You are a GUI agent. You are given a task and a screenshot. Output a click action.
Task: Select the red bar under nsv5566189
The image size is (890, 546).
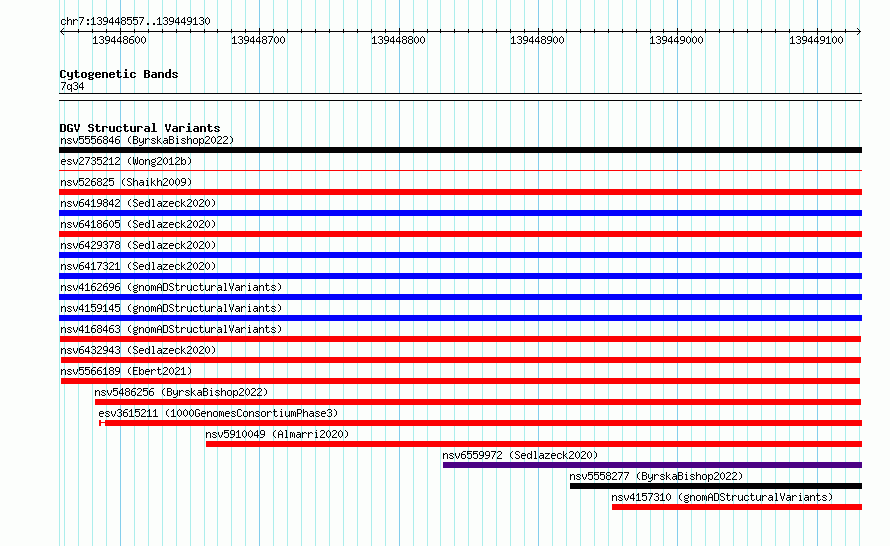[x=460, y=381]
